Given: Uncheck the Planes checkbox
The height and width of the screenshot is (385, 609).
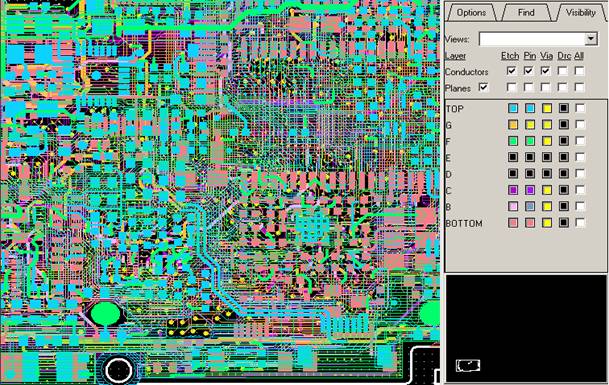Looking at the screenshot, I should tap(484, 87).
